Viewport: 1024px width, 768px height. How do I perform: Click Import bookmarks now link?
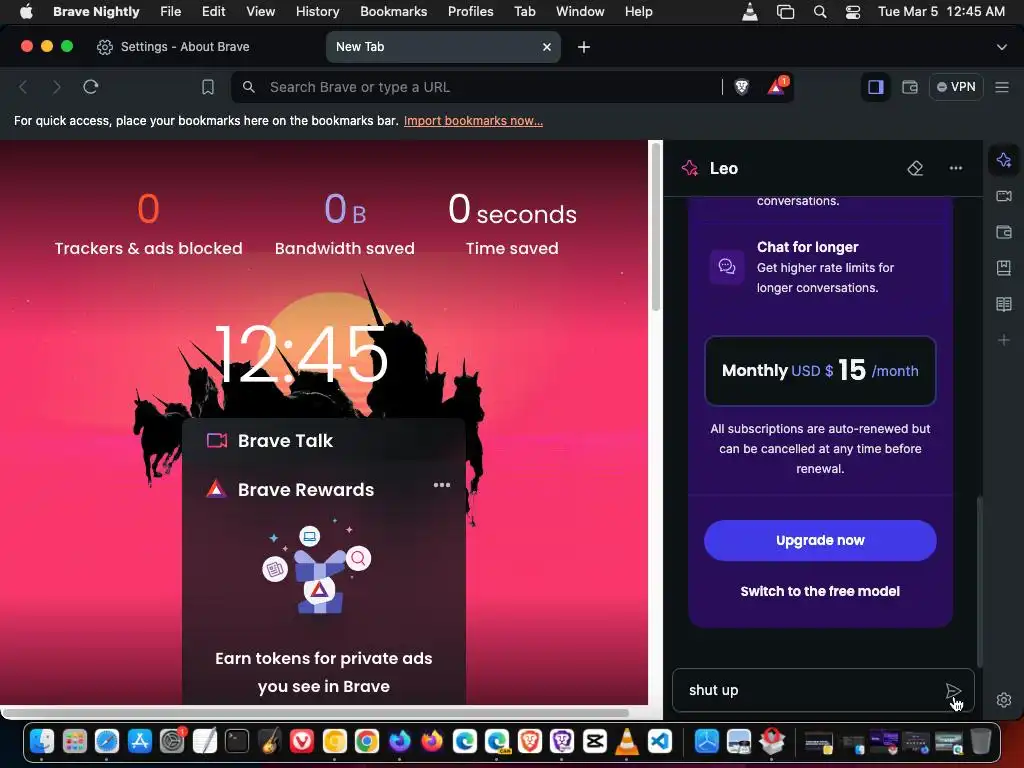(x=473, y=121)
